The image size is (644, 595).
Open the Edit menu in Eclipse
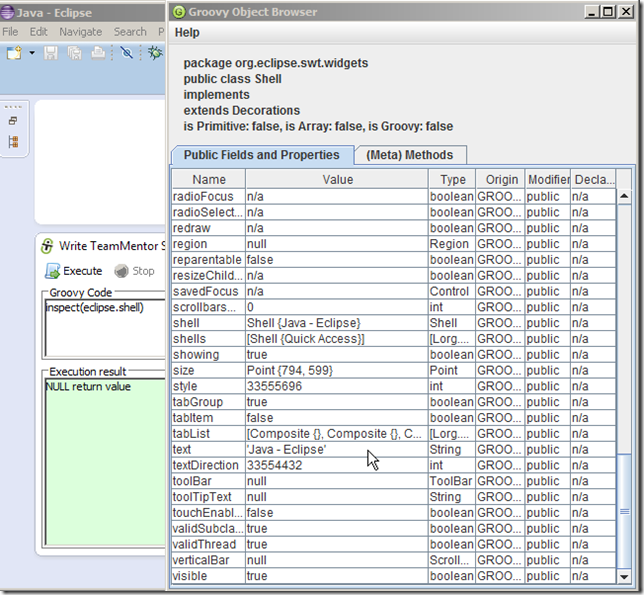tap(38, 32)
